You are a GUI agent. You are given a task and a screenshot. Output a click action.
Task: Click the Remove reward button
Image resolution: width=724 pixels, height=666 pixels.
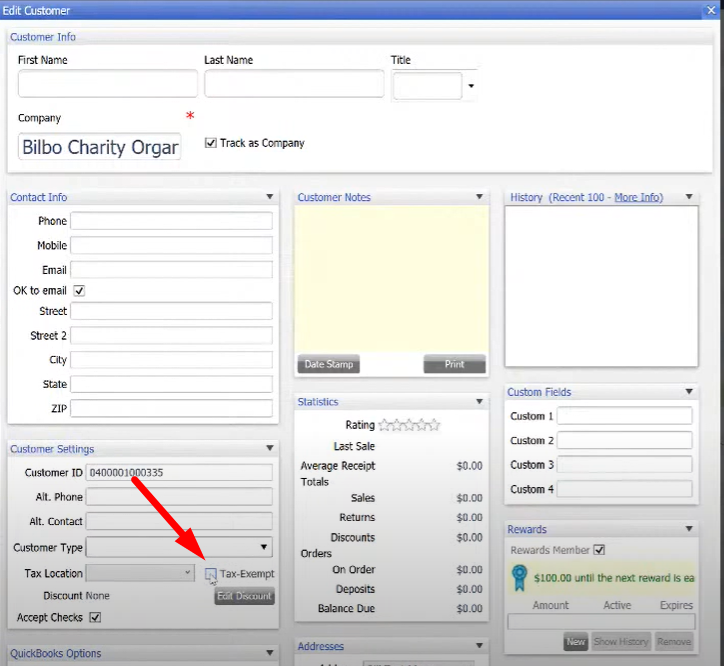tap(674, 642)
